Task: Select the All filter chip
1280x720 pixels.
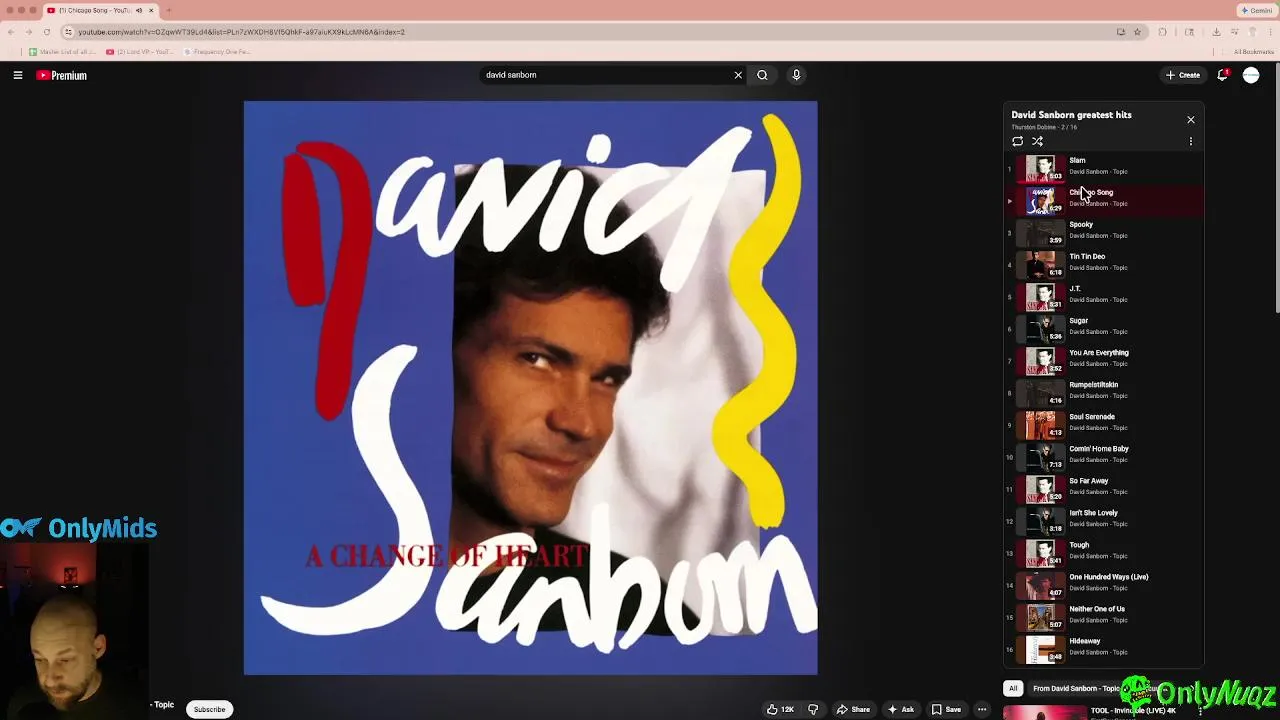Action: pyautogui.click(x=1013, y=688)
